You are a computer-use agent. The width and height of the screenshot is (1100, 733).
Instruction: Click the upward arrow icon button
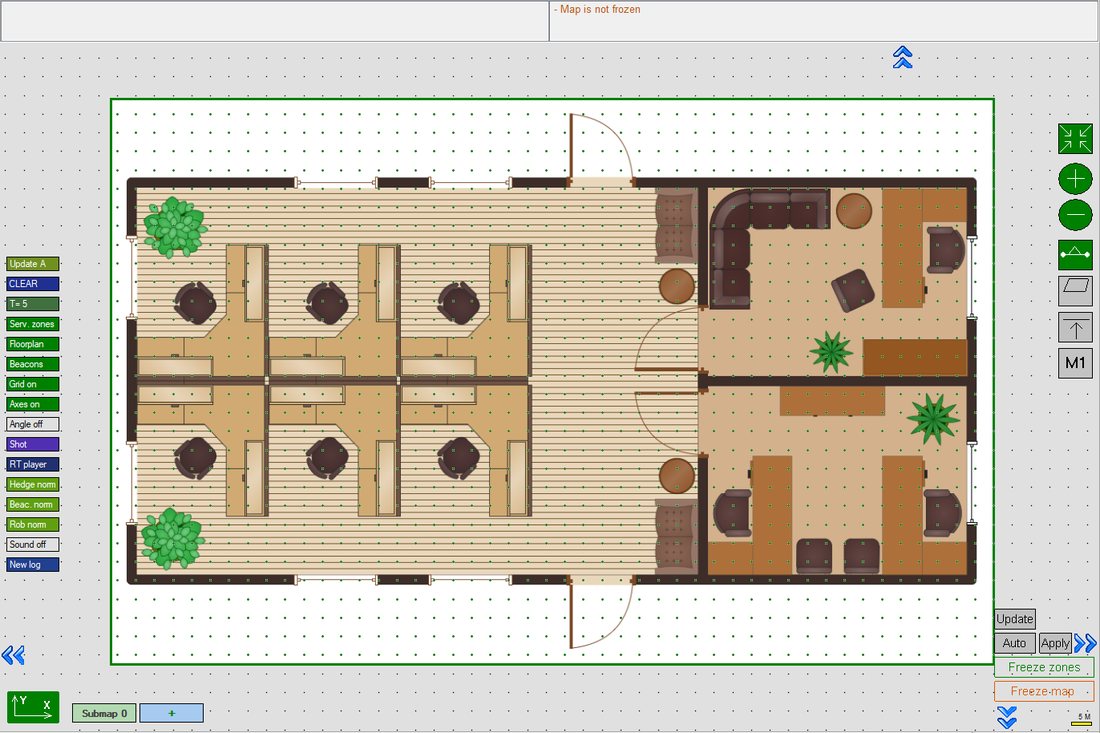click(1075, 327)
